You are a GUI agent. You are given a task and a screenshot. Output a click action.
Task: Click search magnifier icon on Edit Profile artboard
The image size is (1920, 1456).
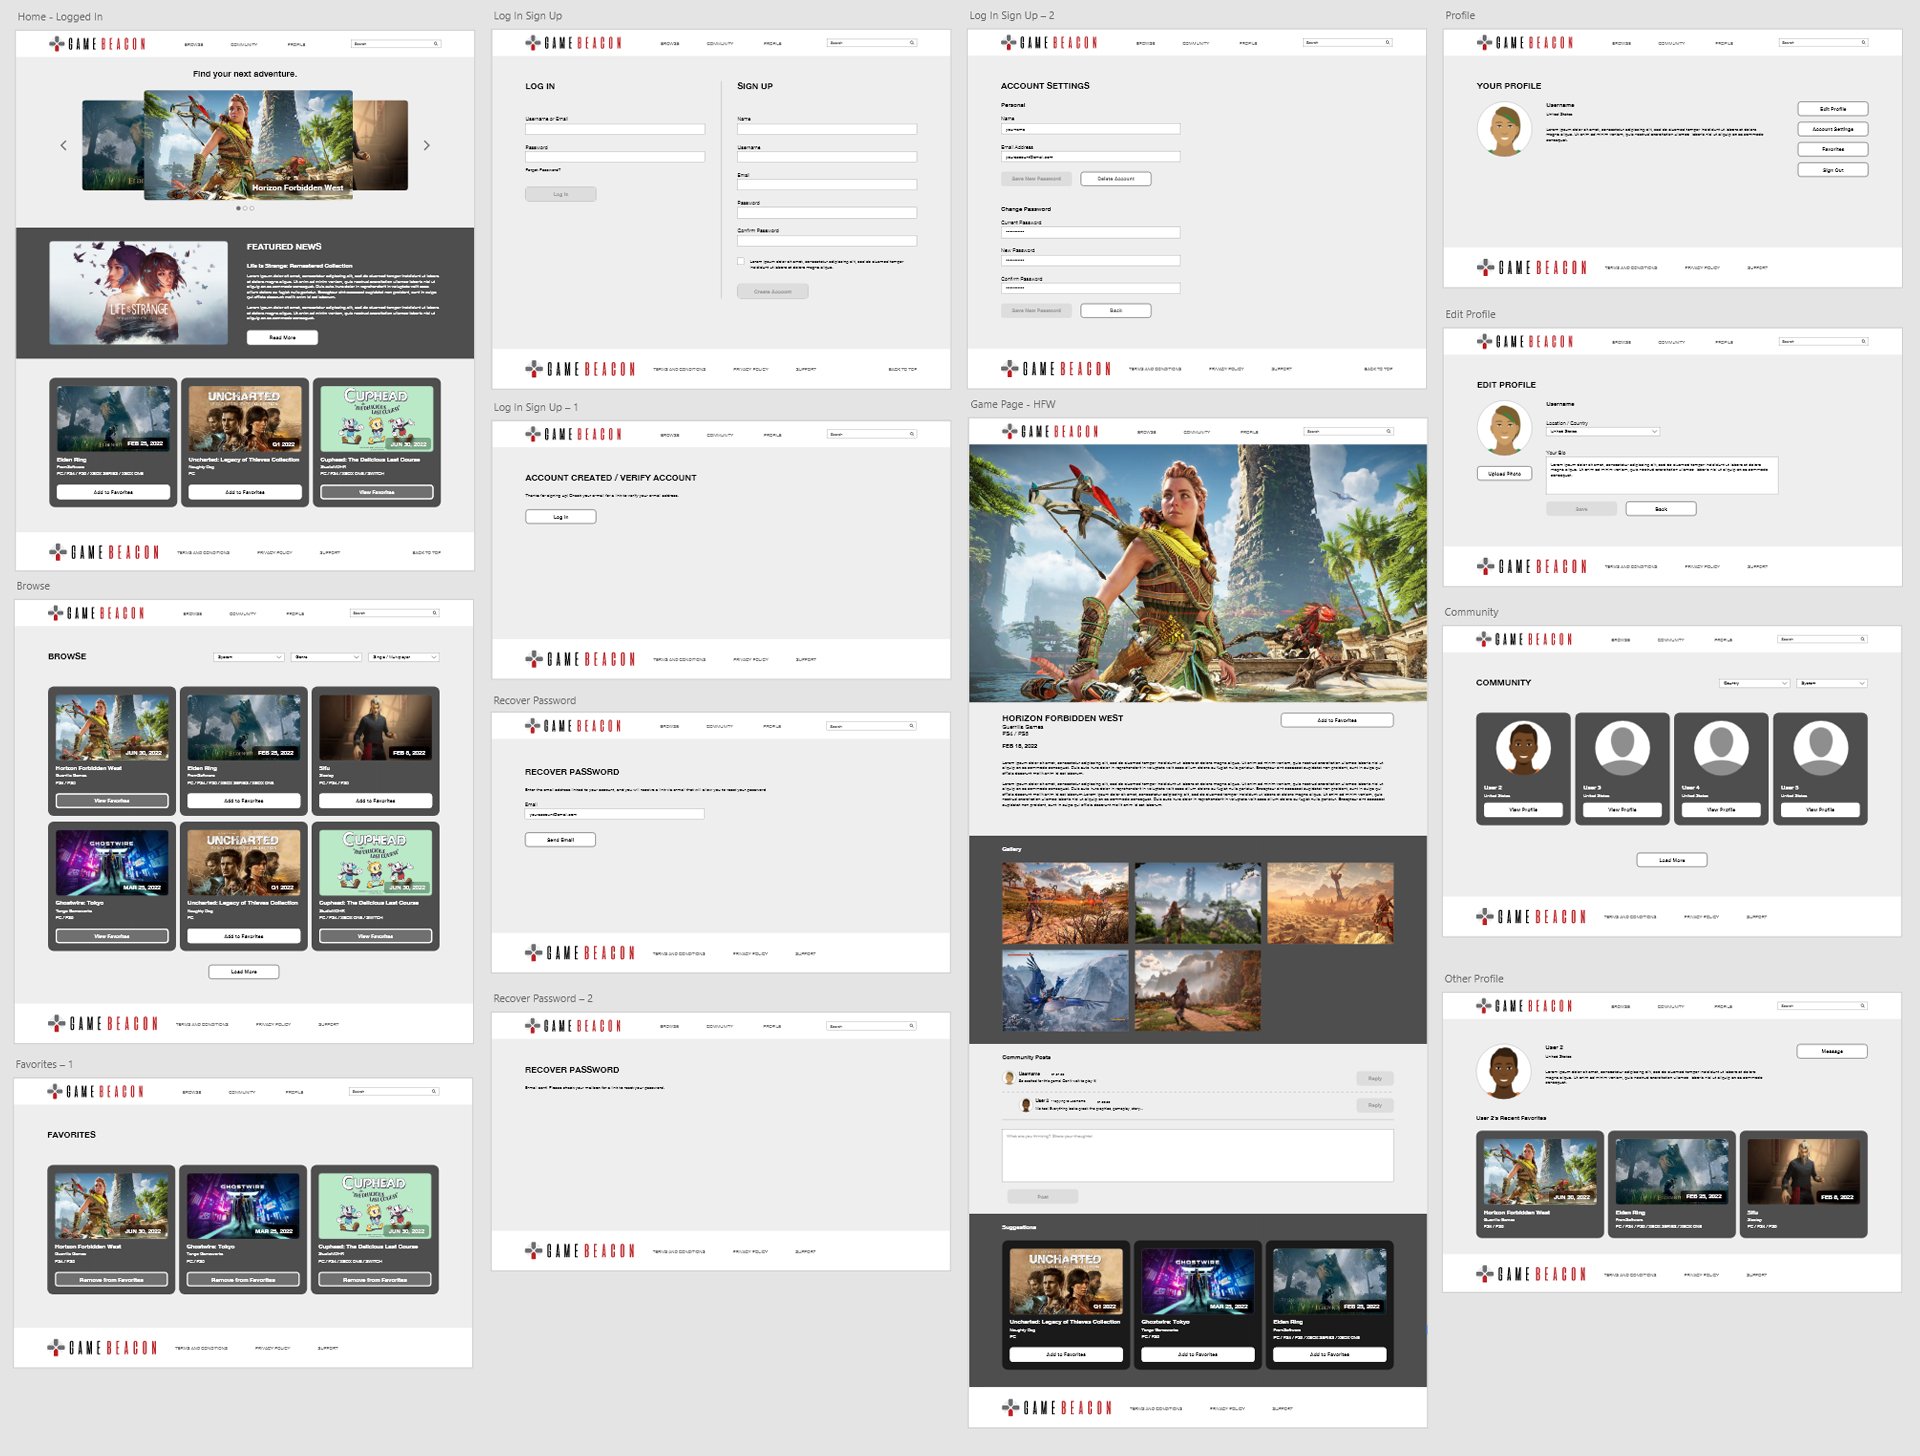coord(1864,342)
